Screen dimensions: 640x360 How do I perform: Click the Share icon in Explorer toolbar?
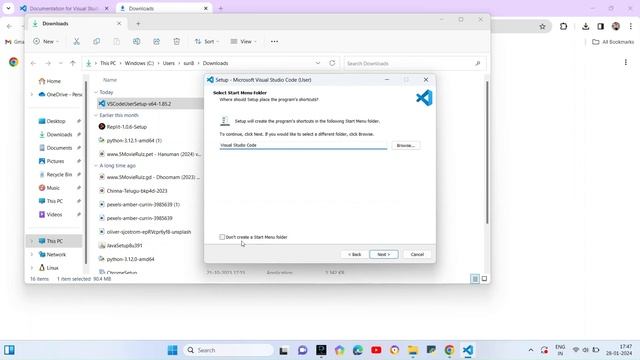[156, 41]
